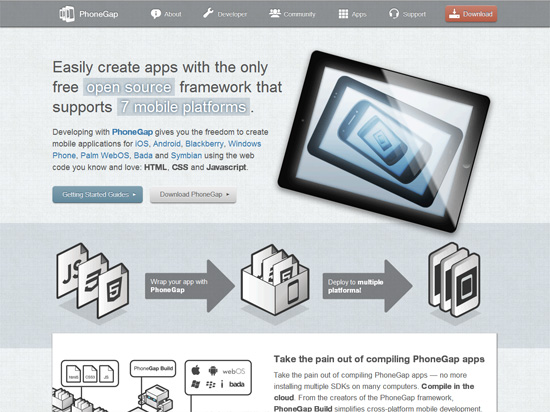Click the Getting Started Guides button
550x412 pixels.
pyautogui.click(x=98, y=195)
